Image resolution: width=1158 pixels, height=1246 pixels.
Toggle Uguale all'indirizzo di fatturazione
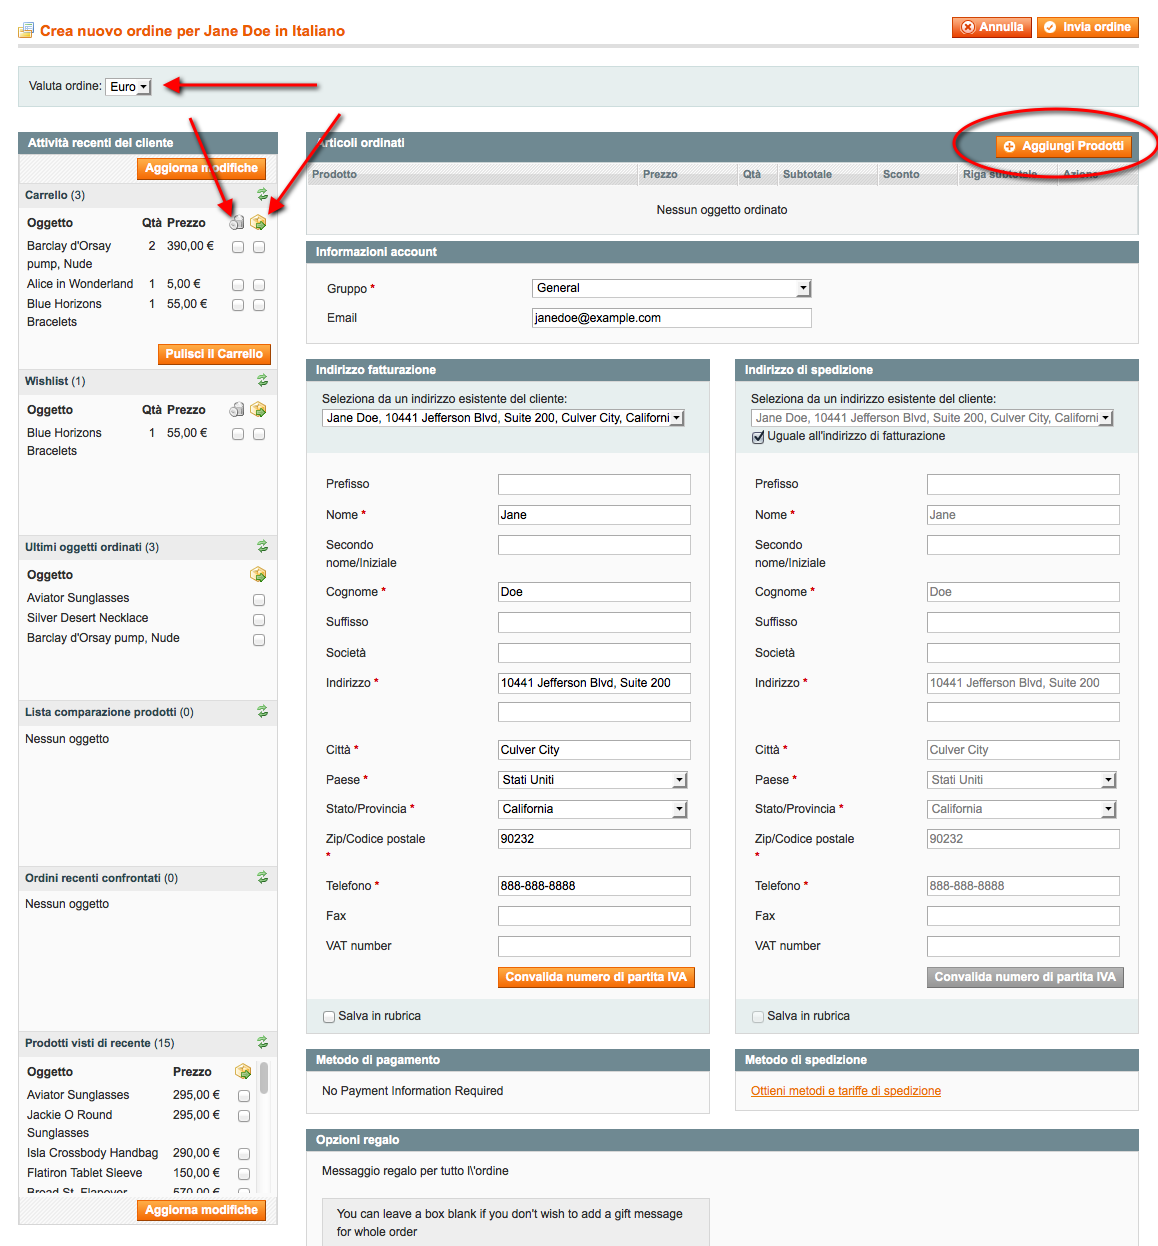(758, 437)
